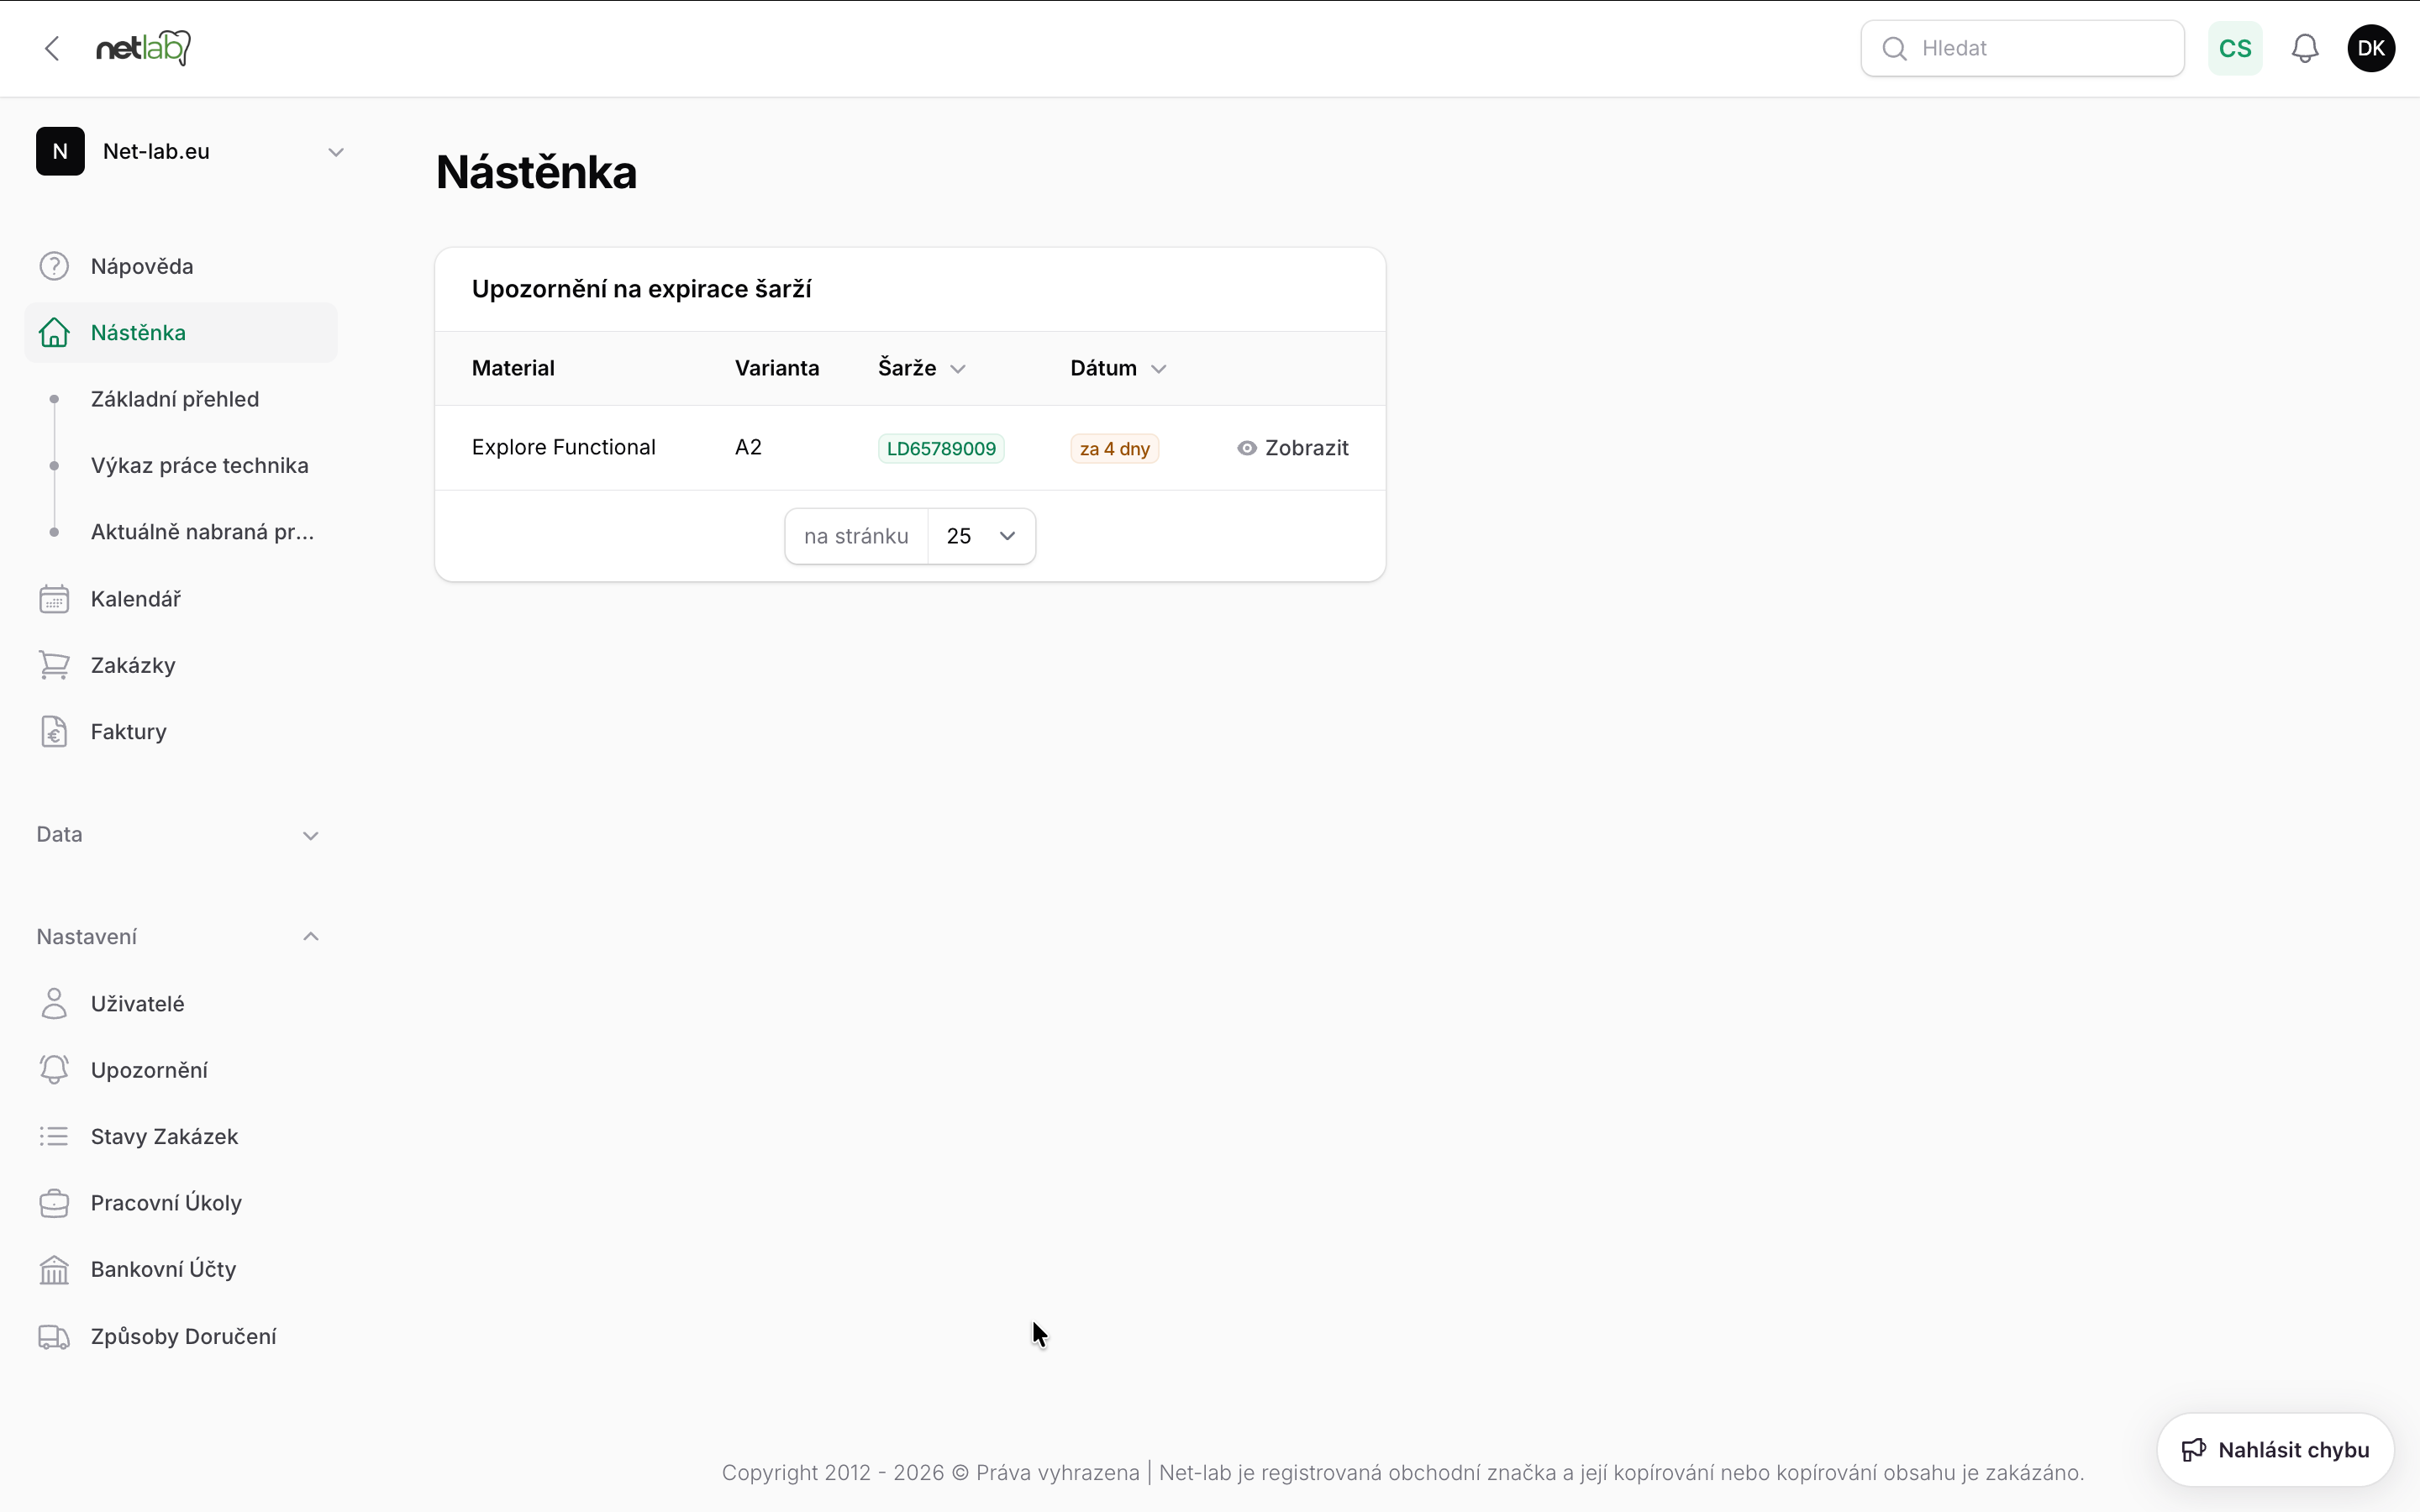2420x1512 pixels.
Task: Click the Způsoby Doručení truck icon
Action: [54, 1337]
